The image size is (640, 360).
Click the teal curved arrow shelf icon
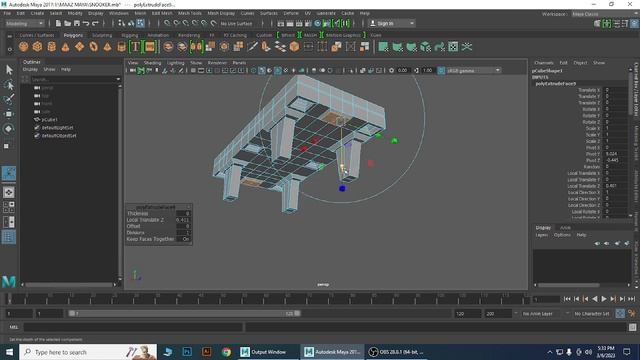(x=439, y=47)
